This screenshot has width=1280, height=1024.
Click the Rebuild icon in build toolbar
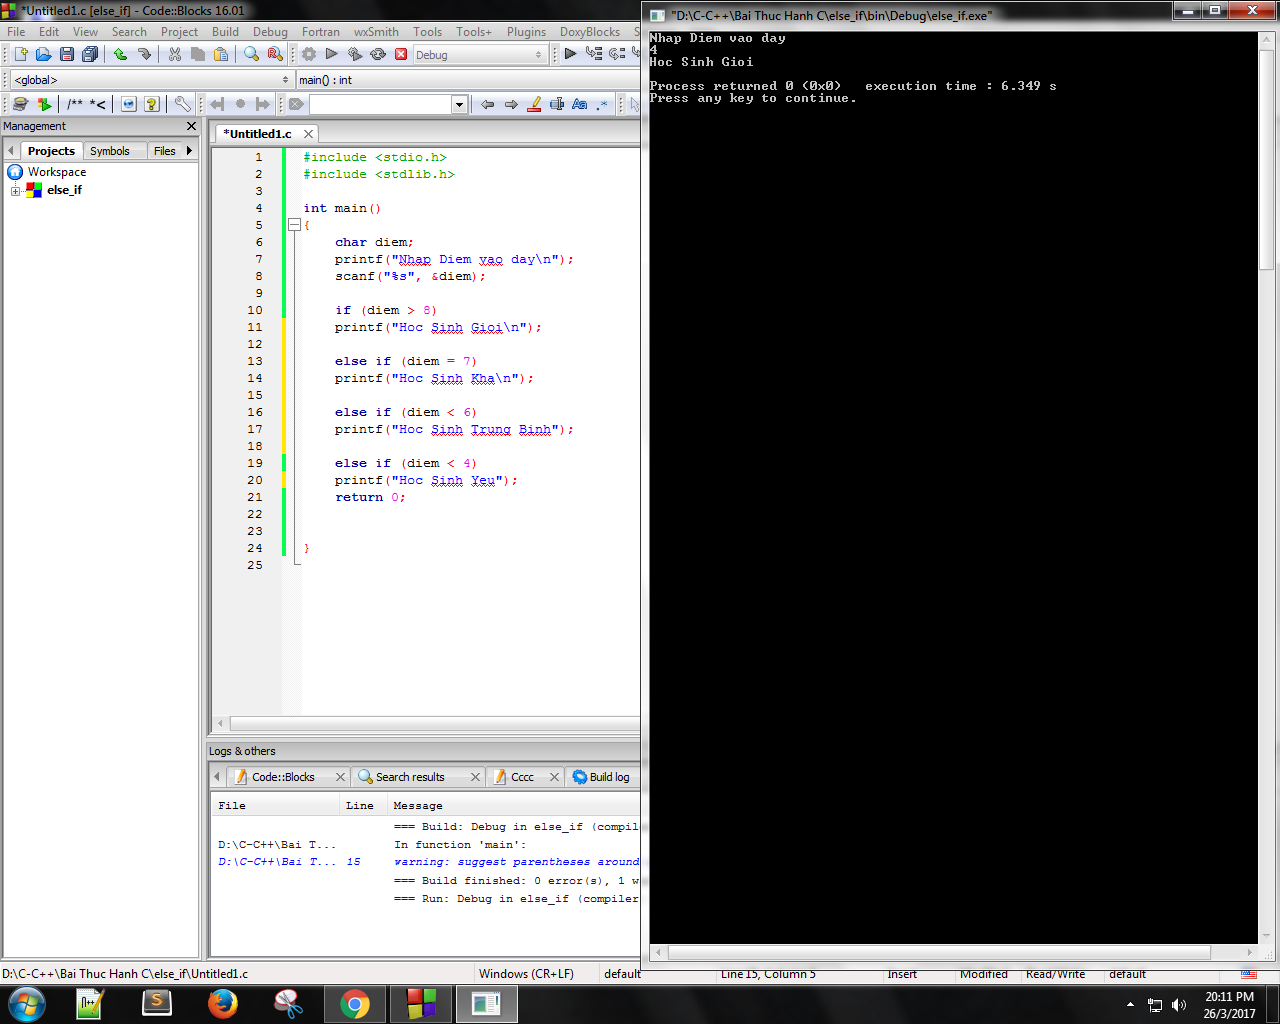point(378,54)
